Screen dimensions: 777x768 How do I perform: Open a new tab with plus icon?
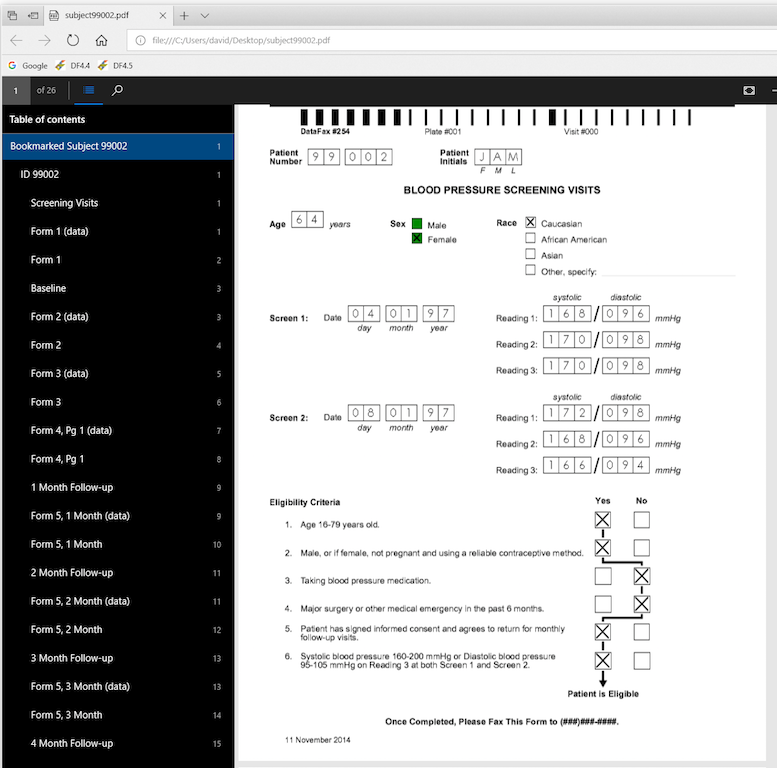point(184,15)
